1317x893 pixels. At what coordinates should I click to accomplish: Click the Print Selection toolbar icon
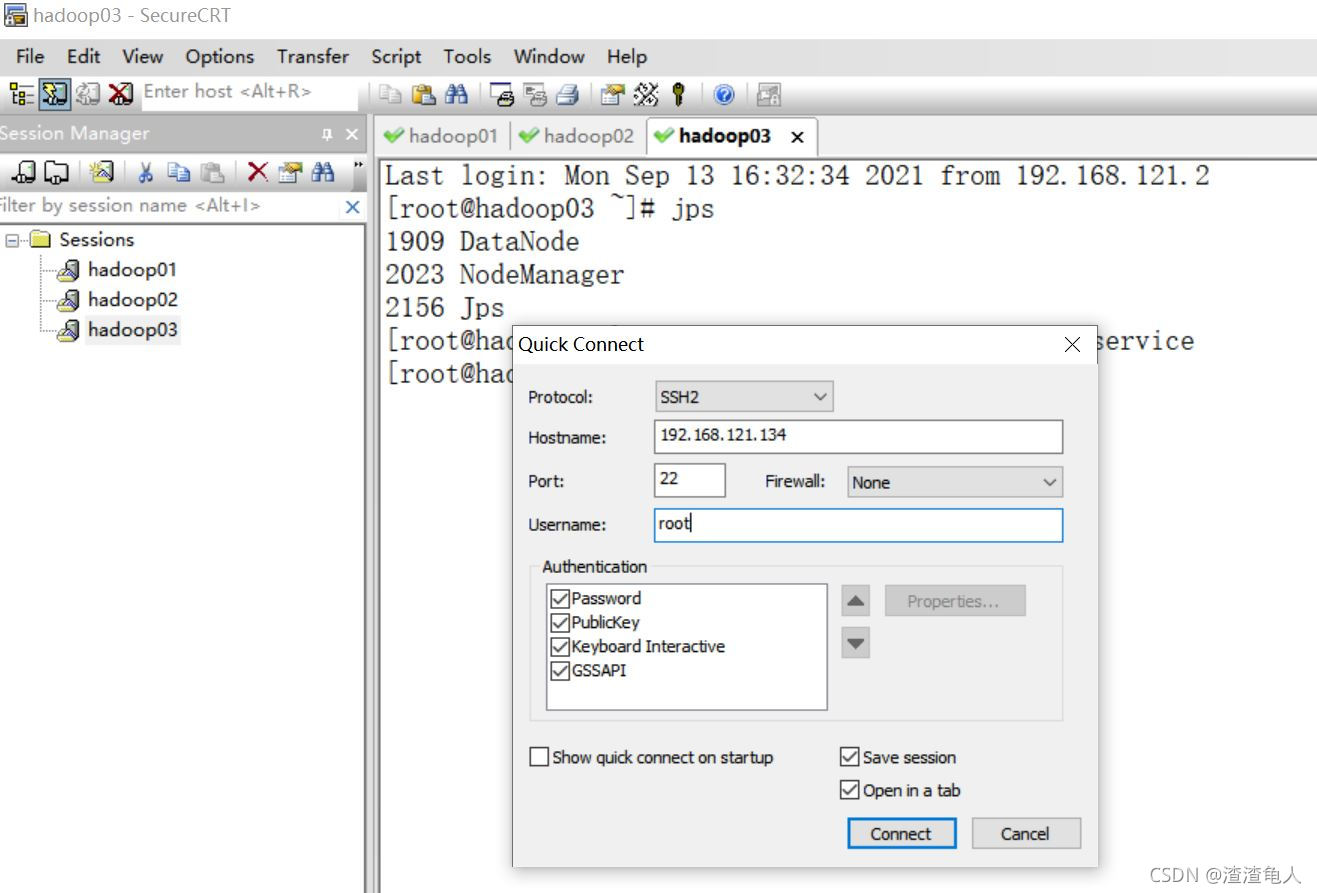(x=534, y=94)
